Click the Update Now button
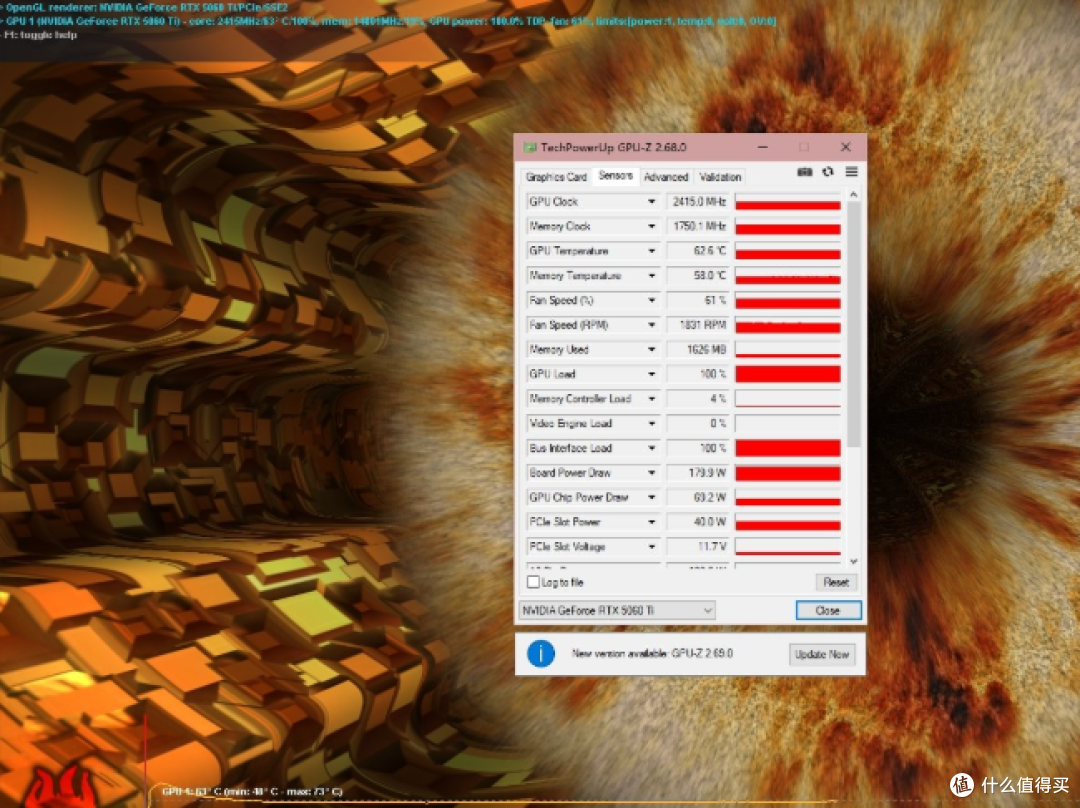1080x808 pixels. point(822,654)
